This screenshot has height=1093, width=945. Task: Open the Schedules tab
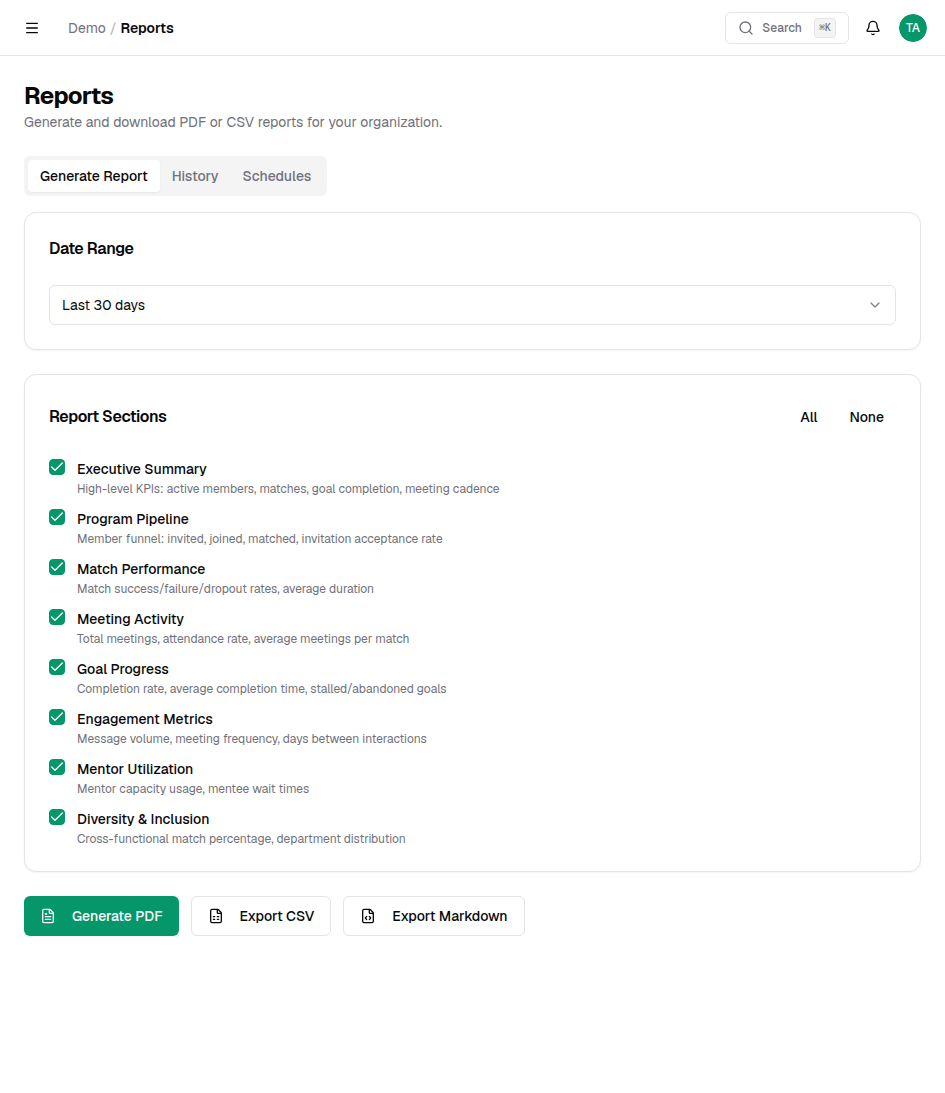[276, 175]
